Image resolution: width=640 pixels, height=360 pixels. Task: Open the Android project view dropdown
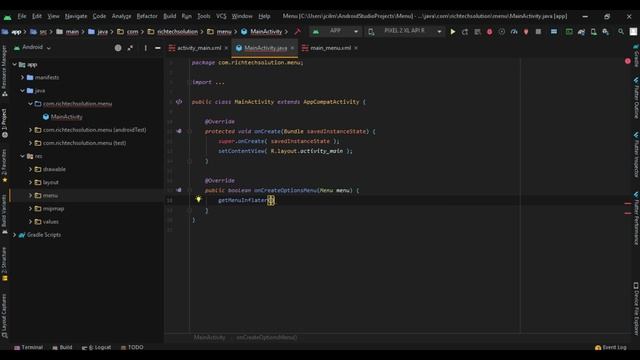(33, 48)
